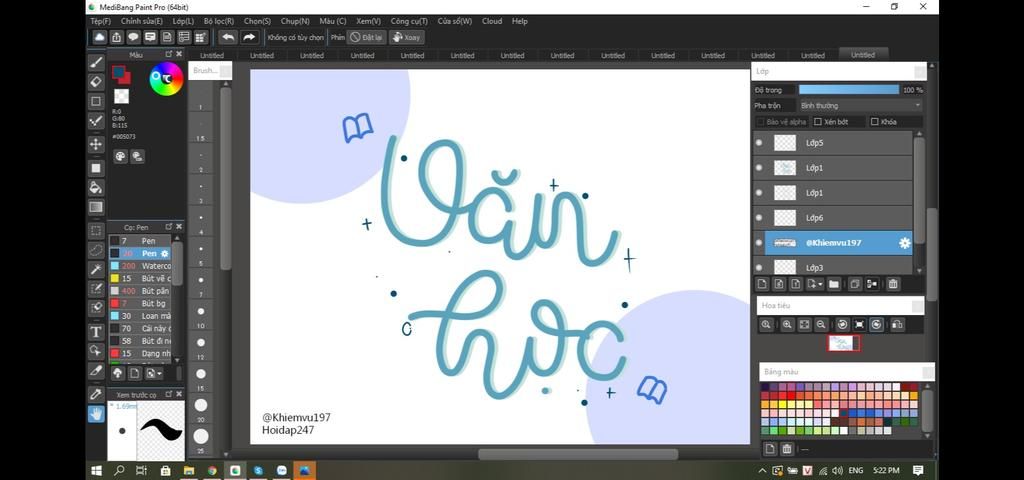Open the Windows Start menu
Screen dimensions: 1024x480
click(x=97, y=470)
